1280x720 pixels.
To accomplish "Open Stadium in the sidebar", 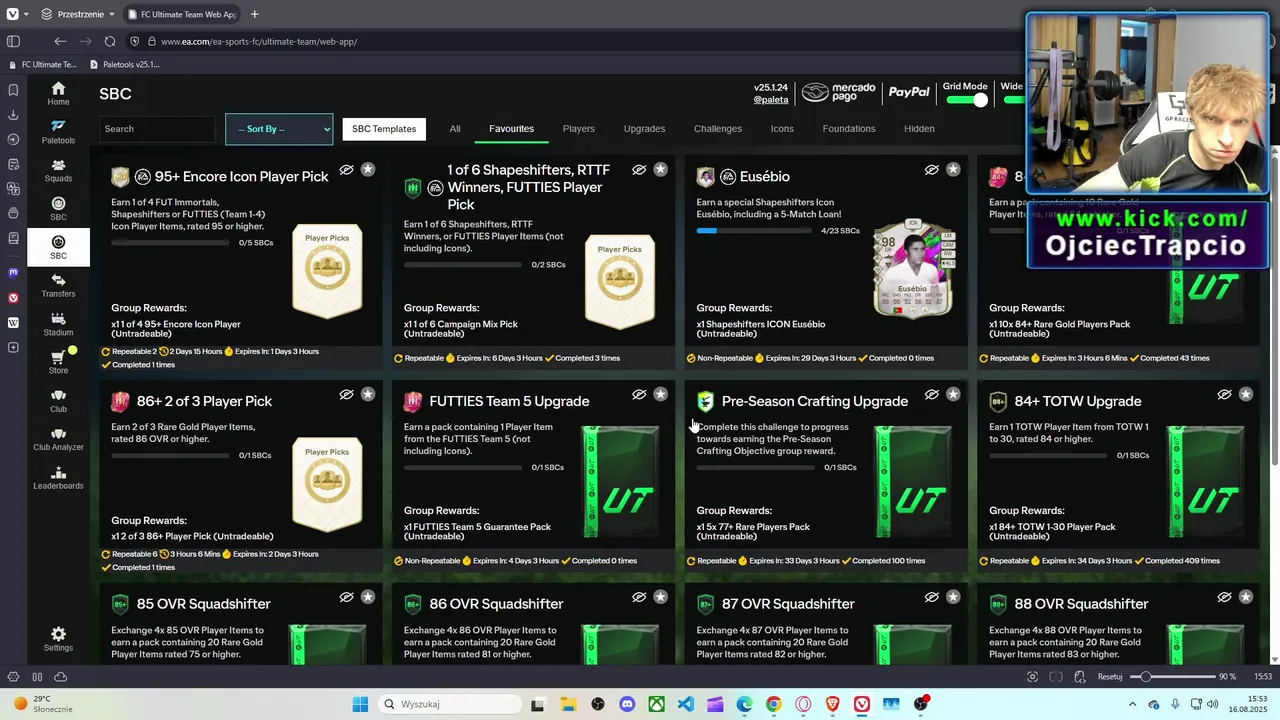I will coord(58,324).
